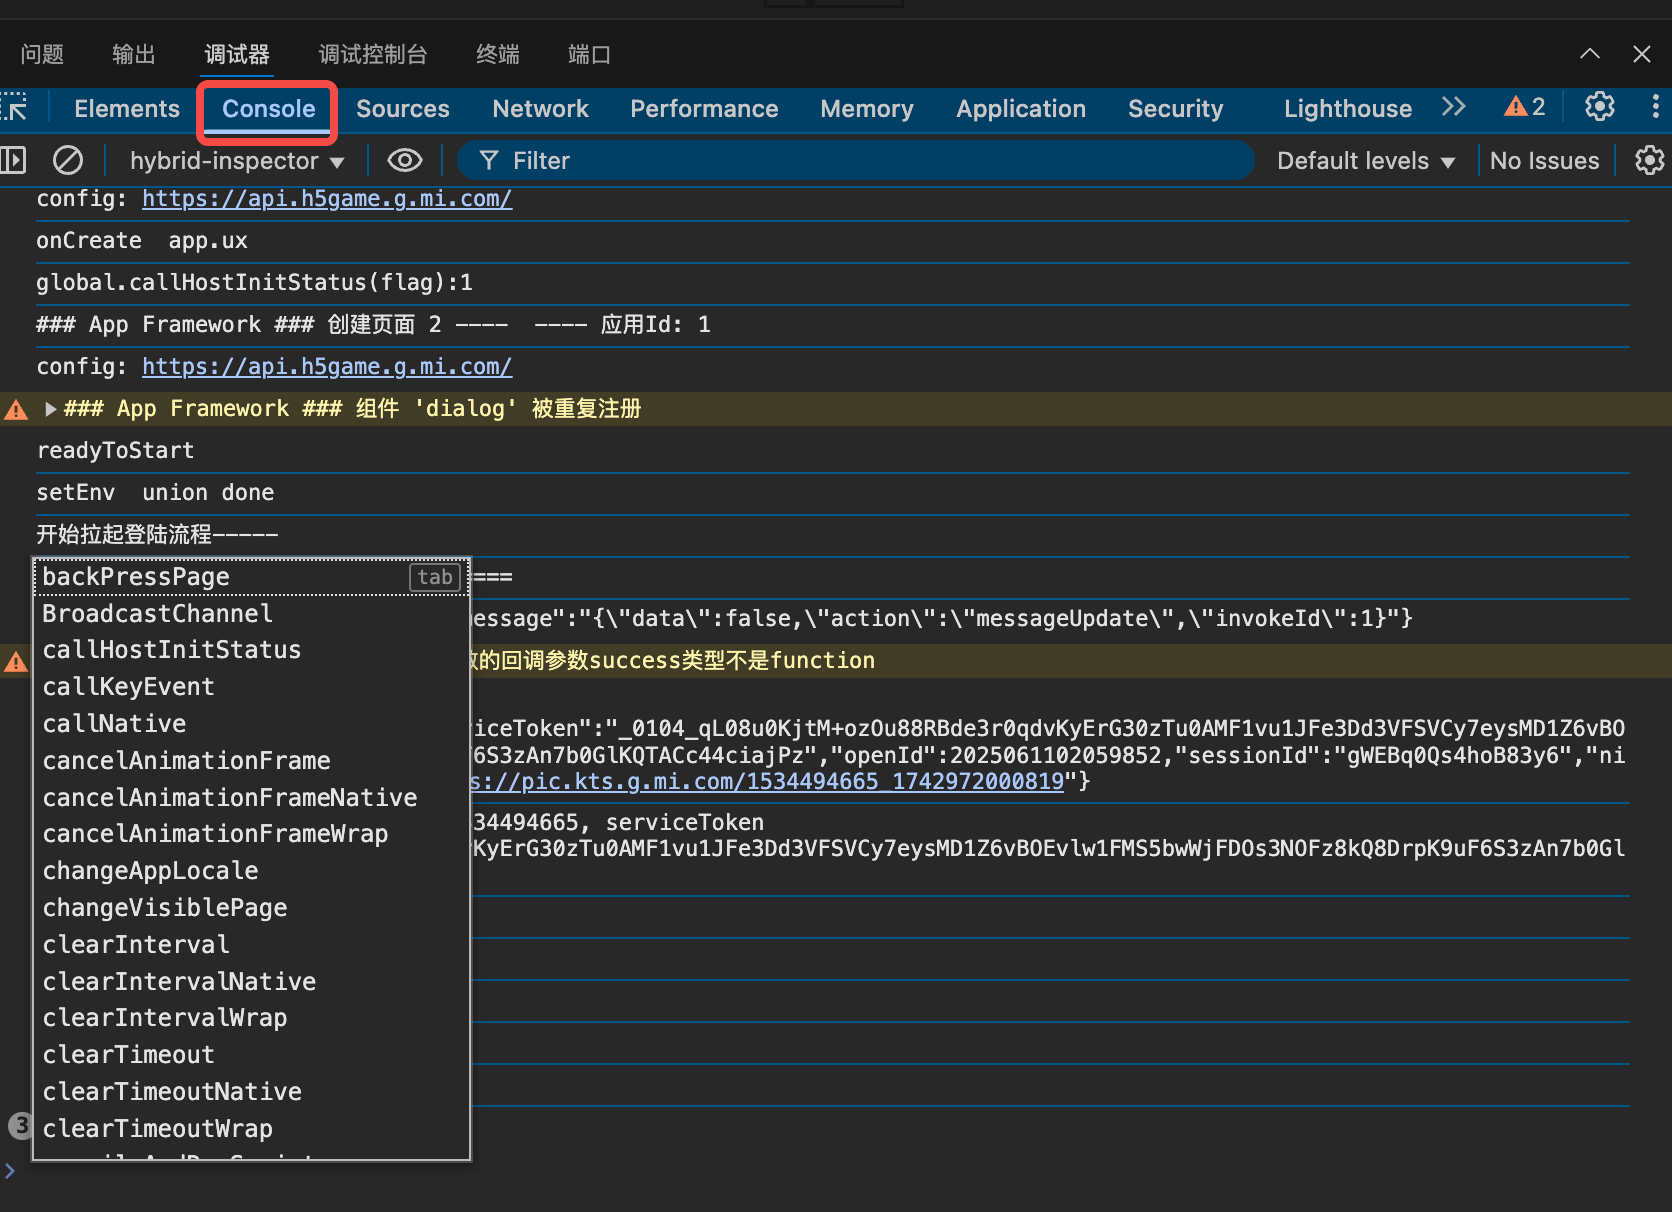Toggle the live expression eye icon
This screenshot has width=1672, height=1212.
404,160
